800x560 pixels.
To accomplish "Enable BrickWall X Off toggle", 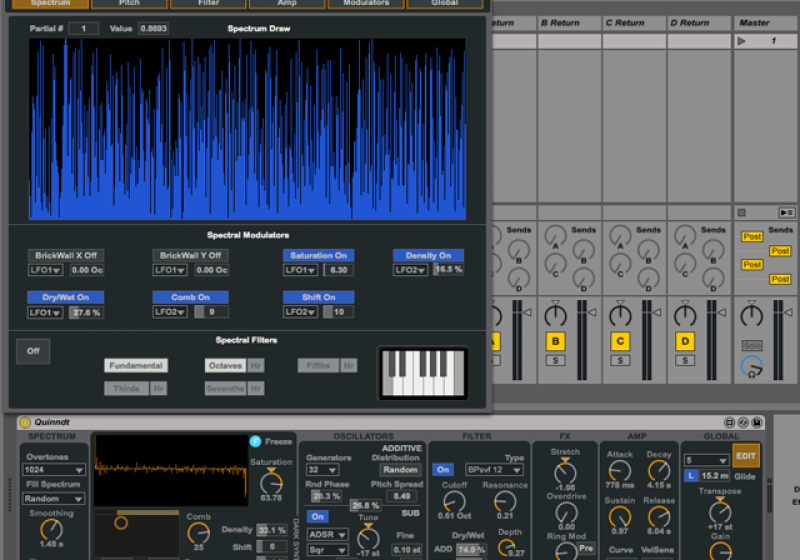I will 65,255.
